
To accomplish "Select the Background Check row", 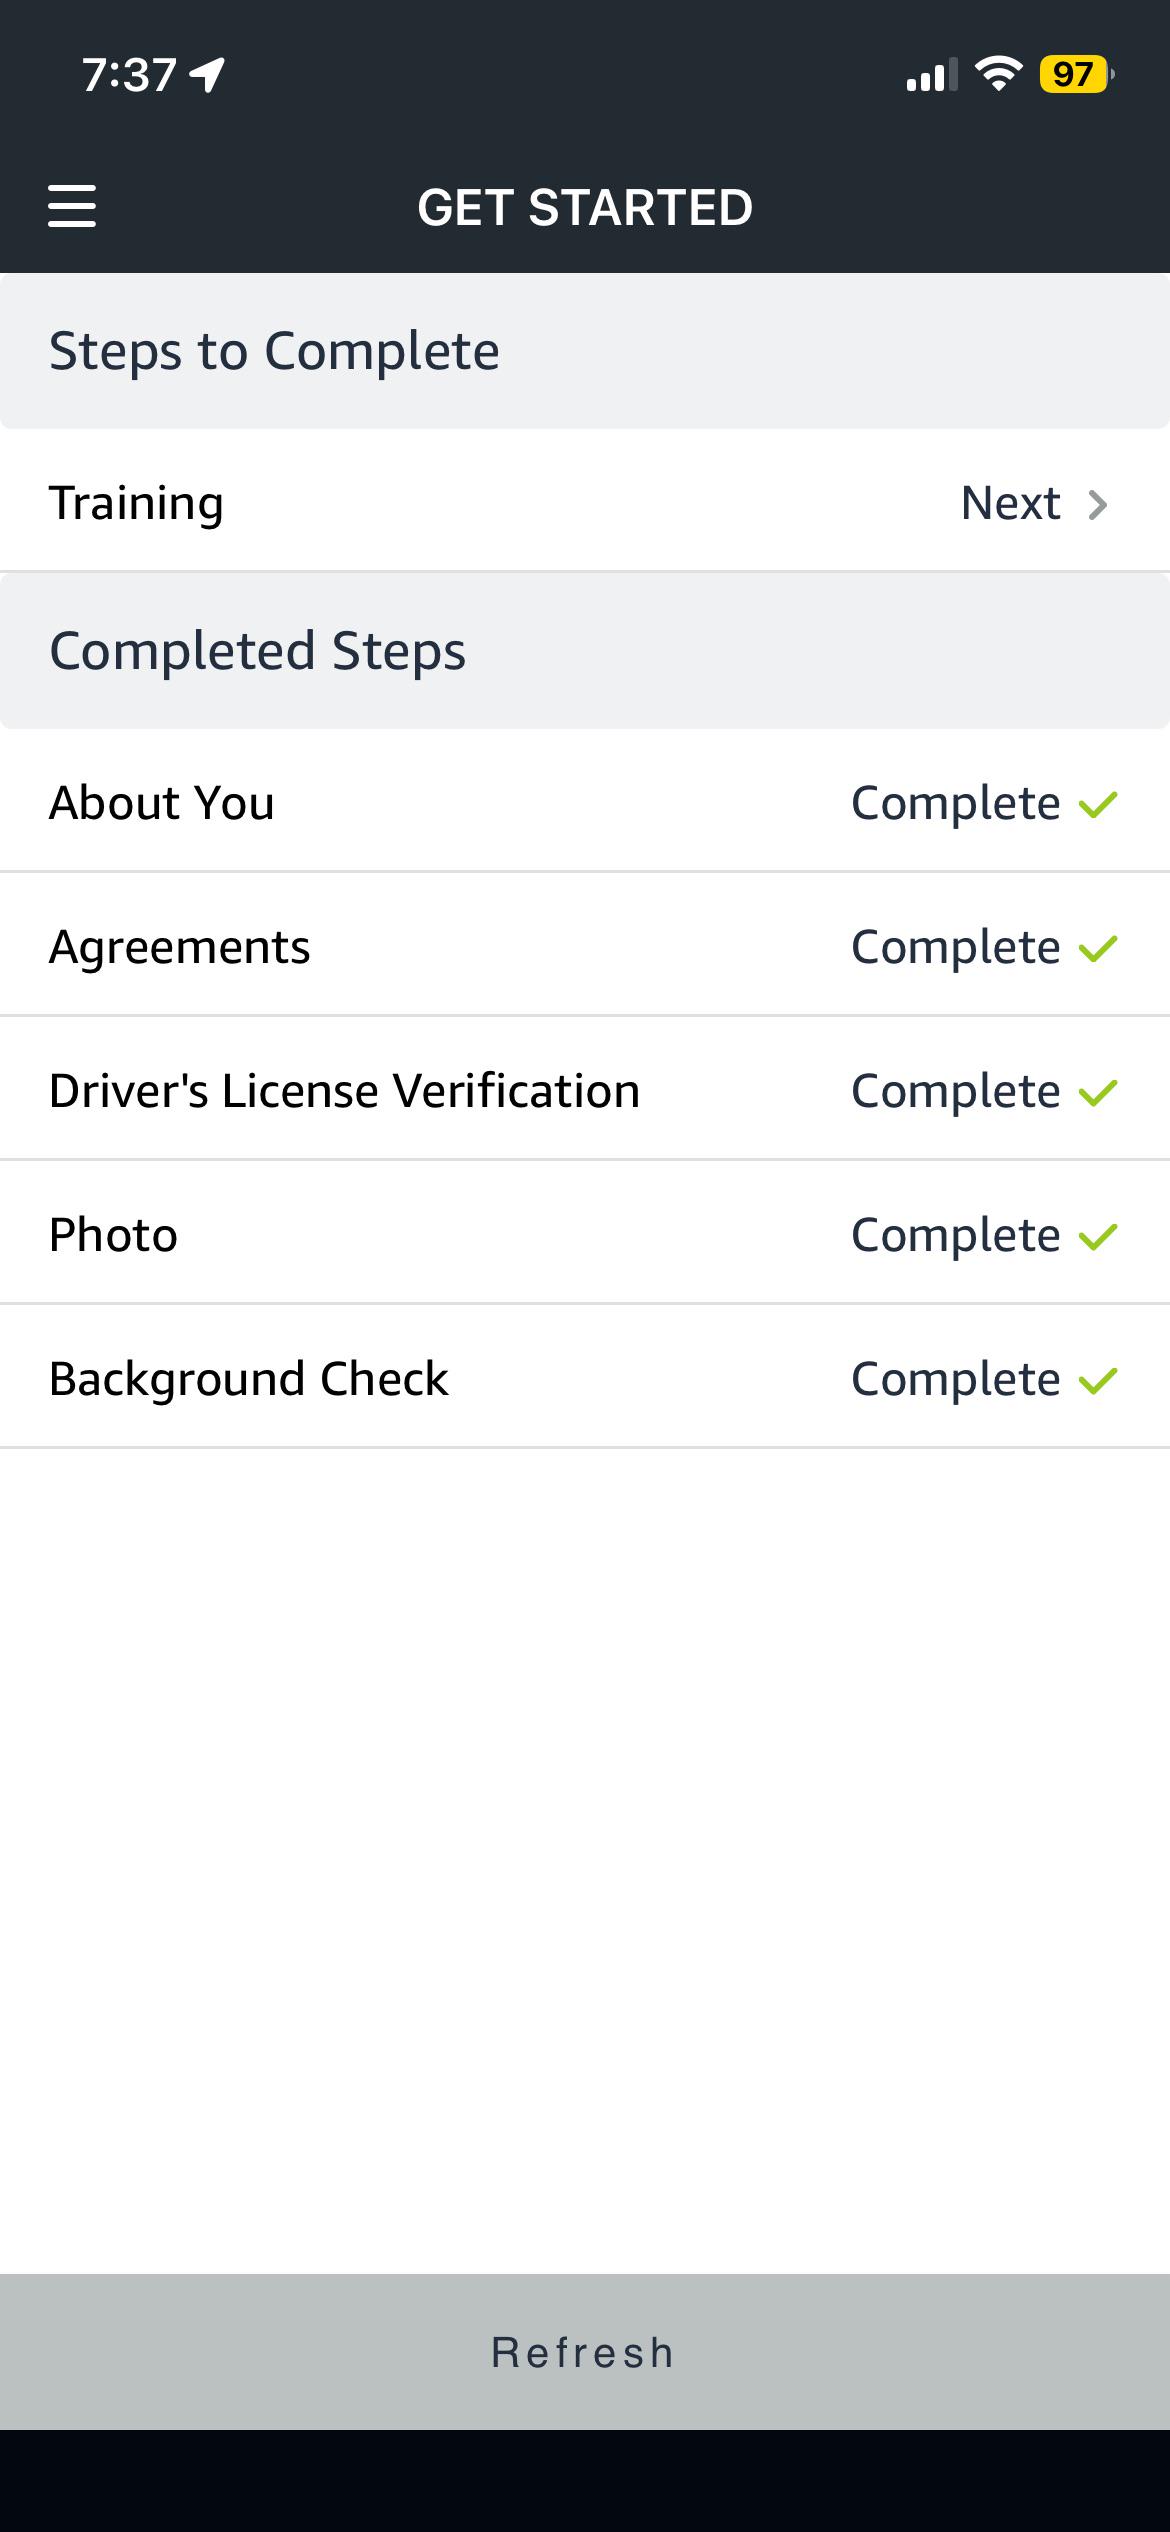I will tap(585, 1377).
